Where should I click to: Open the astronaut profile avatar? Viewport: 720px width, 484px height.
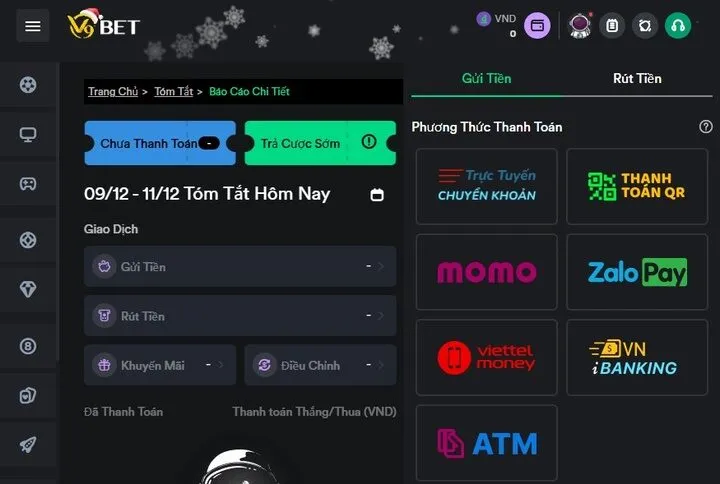click(x=579, y=26)
